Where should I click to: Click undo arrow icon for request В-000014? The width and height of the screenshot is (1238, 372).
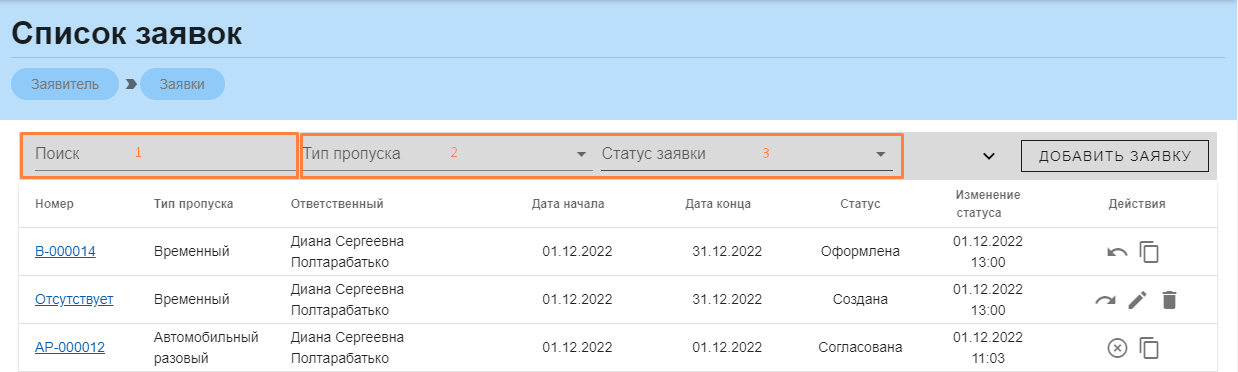(1118, 252)
